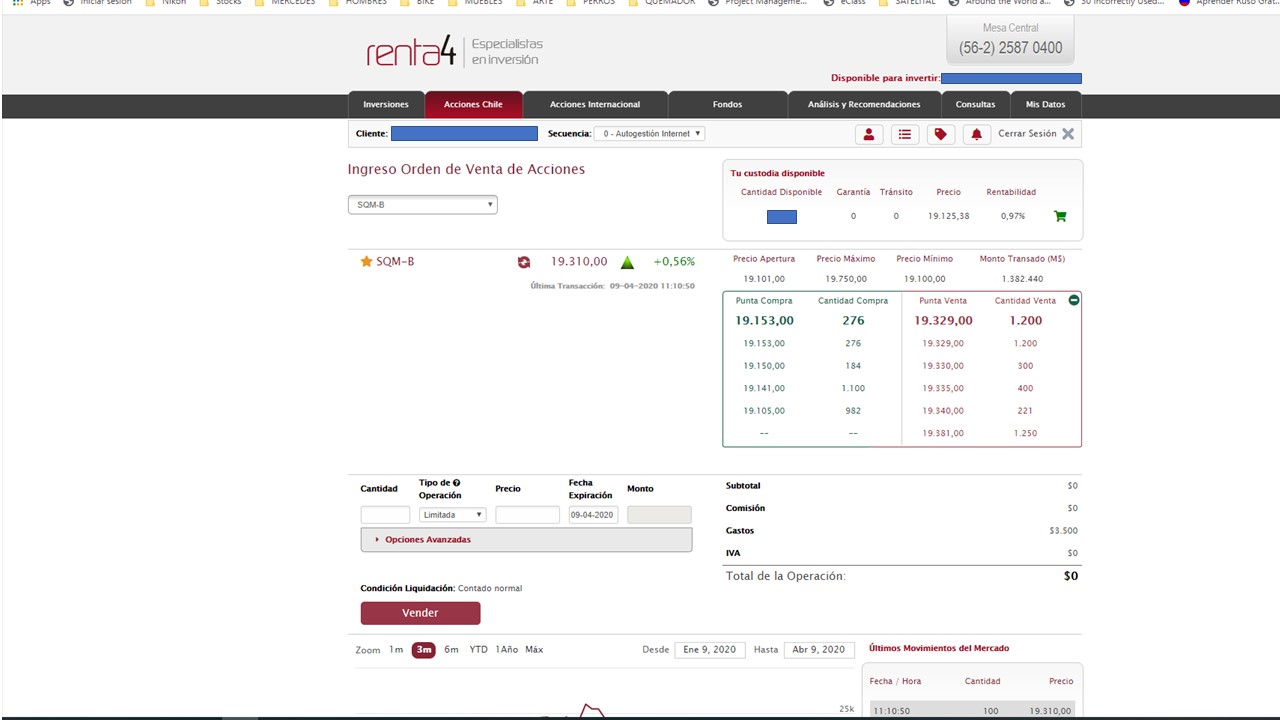Click the Fecha Expiración date field

(593, 515)
